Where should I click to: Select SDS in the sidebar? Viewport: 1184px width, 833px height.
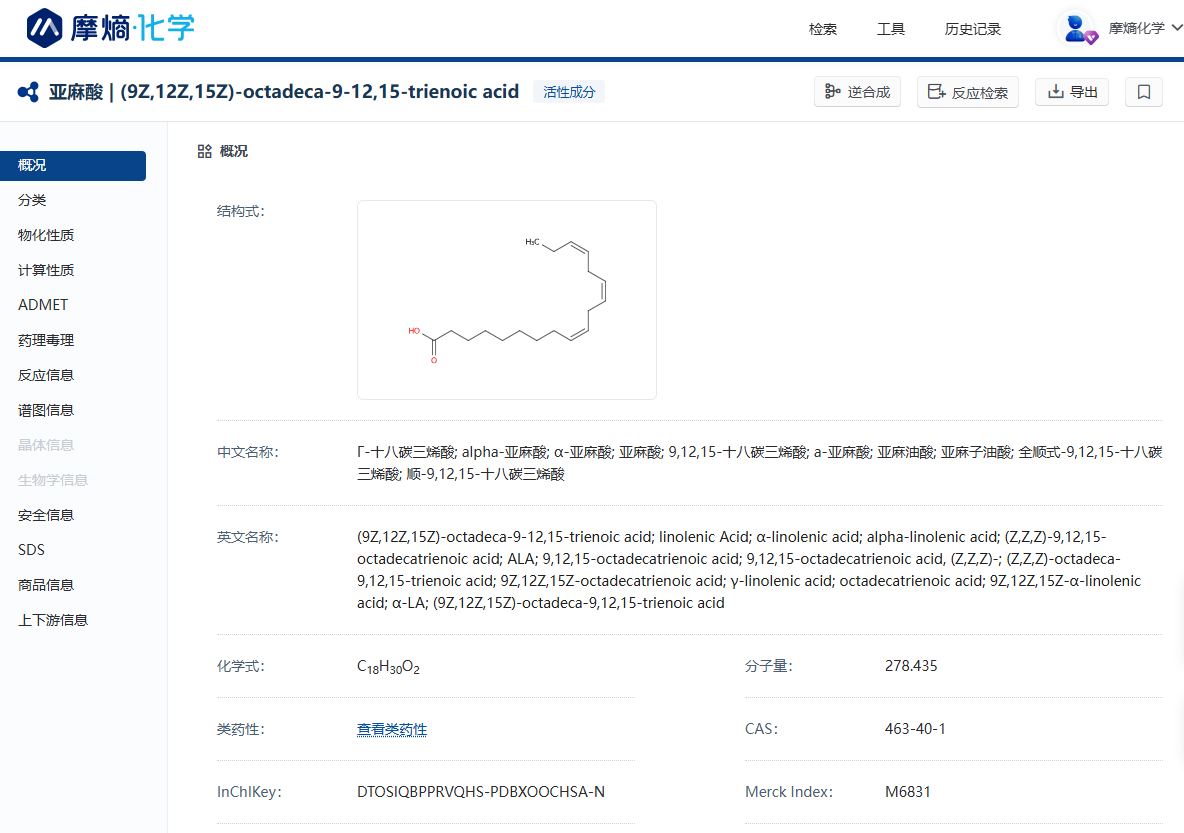click(31, 550)
